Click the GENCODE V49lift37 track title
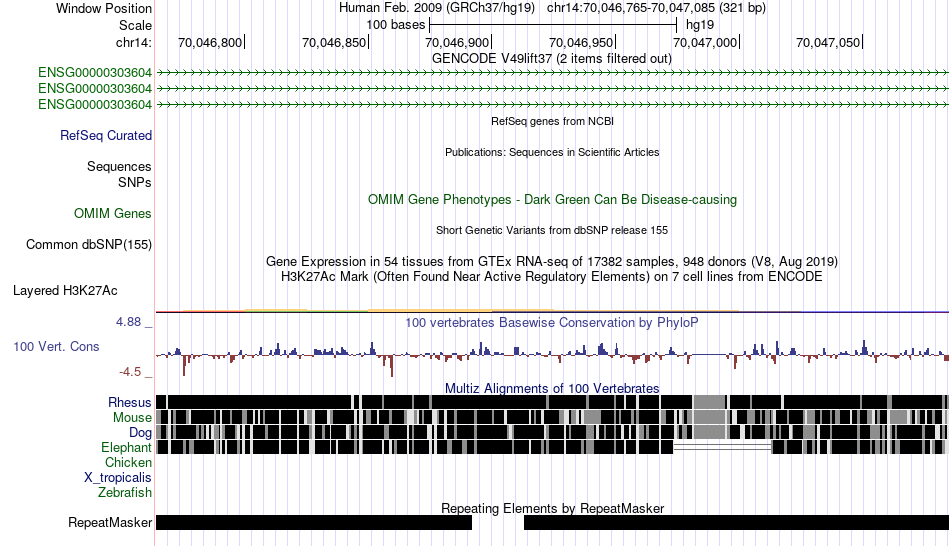This screenshot has height=546, width=950. [551, 59]
